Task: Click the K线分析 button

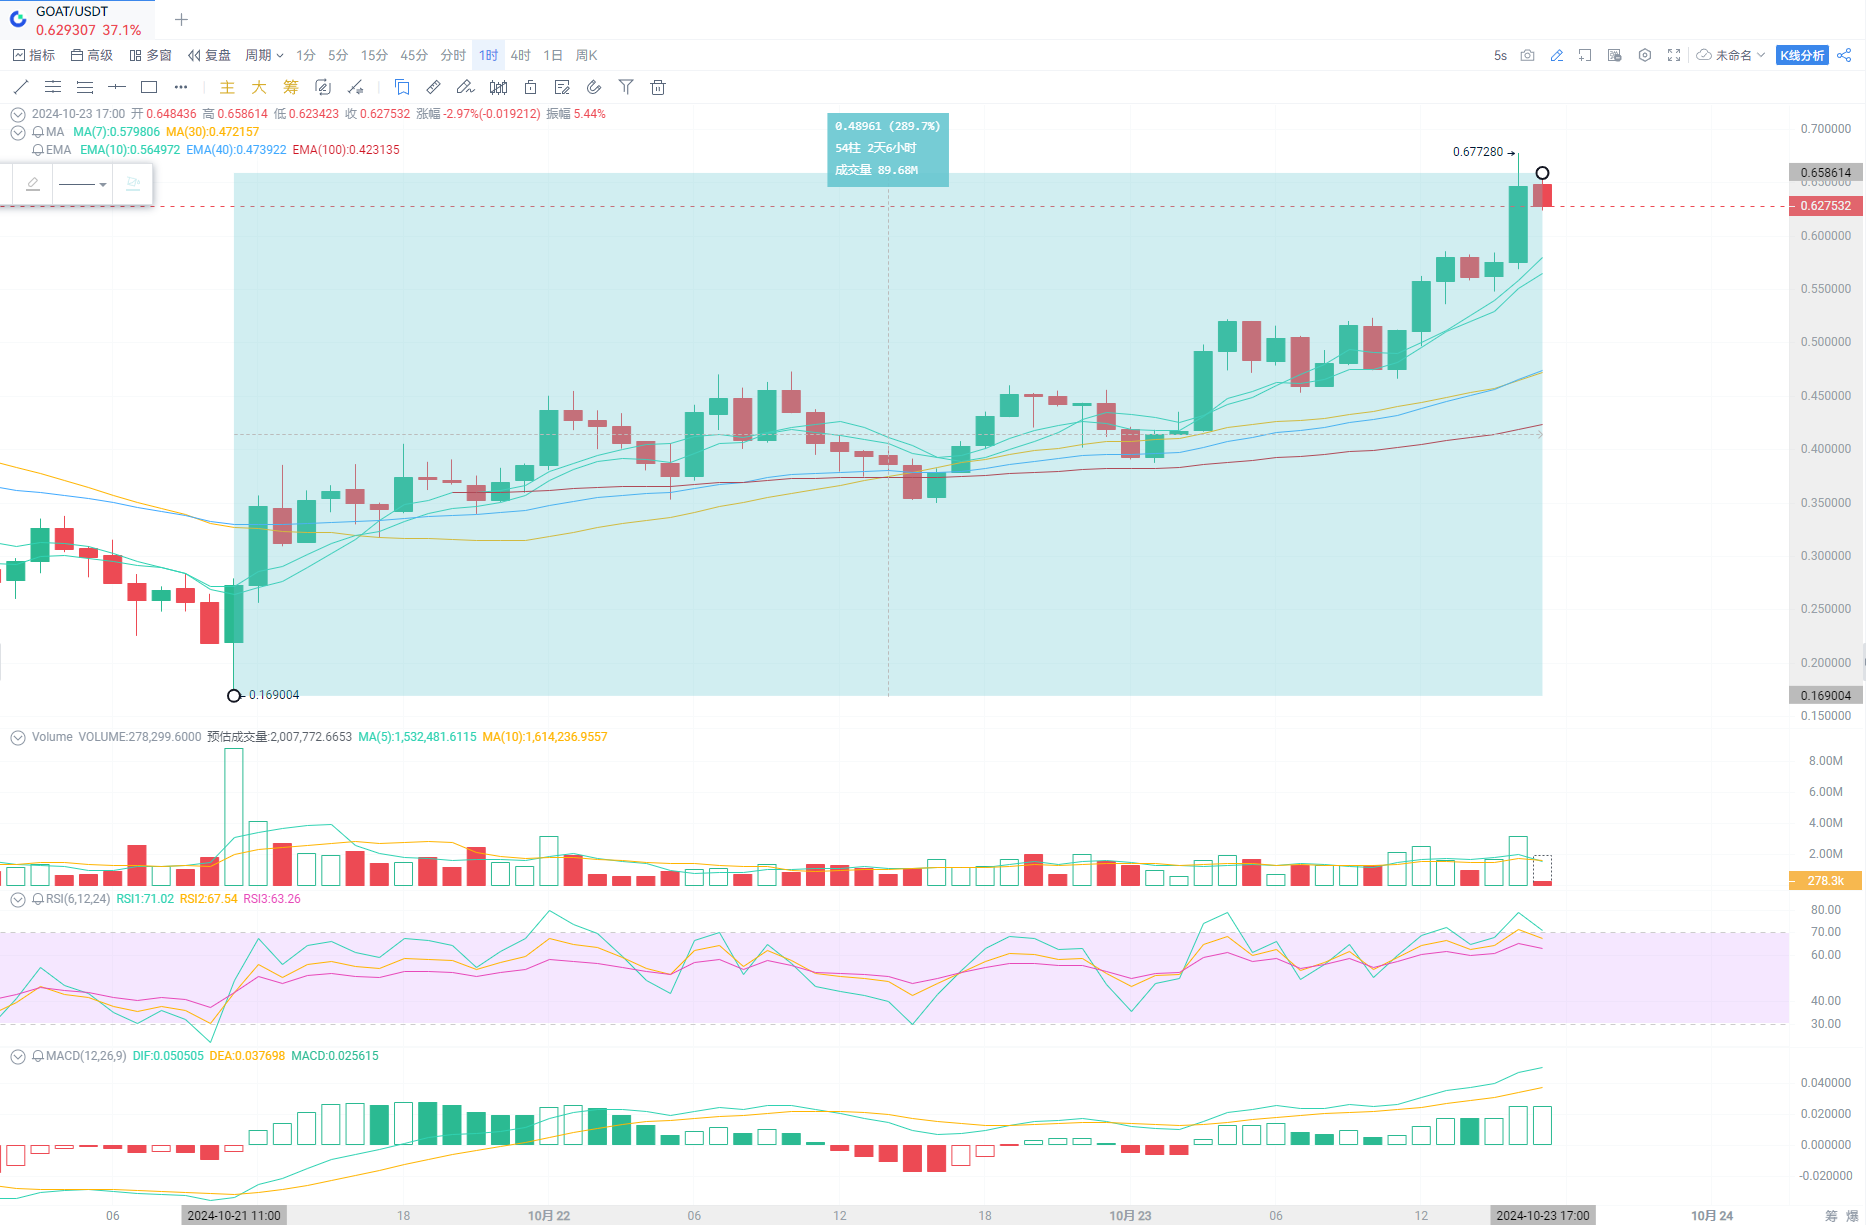Action: pos(1802,55)
